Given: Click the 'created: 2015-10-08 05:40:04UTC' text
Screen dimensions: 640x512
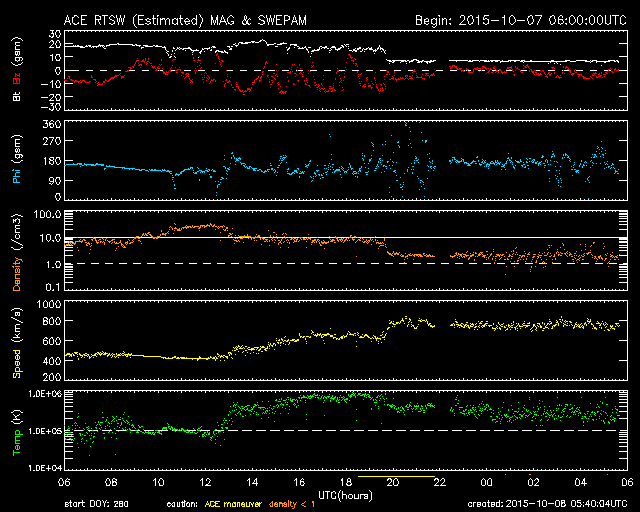Looking at the screenshot, I should [x=547, y=504].
